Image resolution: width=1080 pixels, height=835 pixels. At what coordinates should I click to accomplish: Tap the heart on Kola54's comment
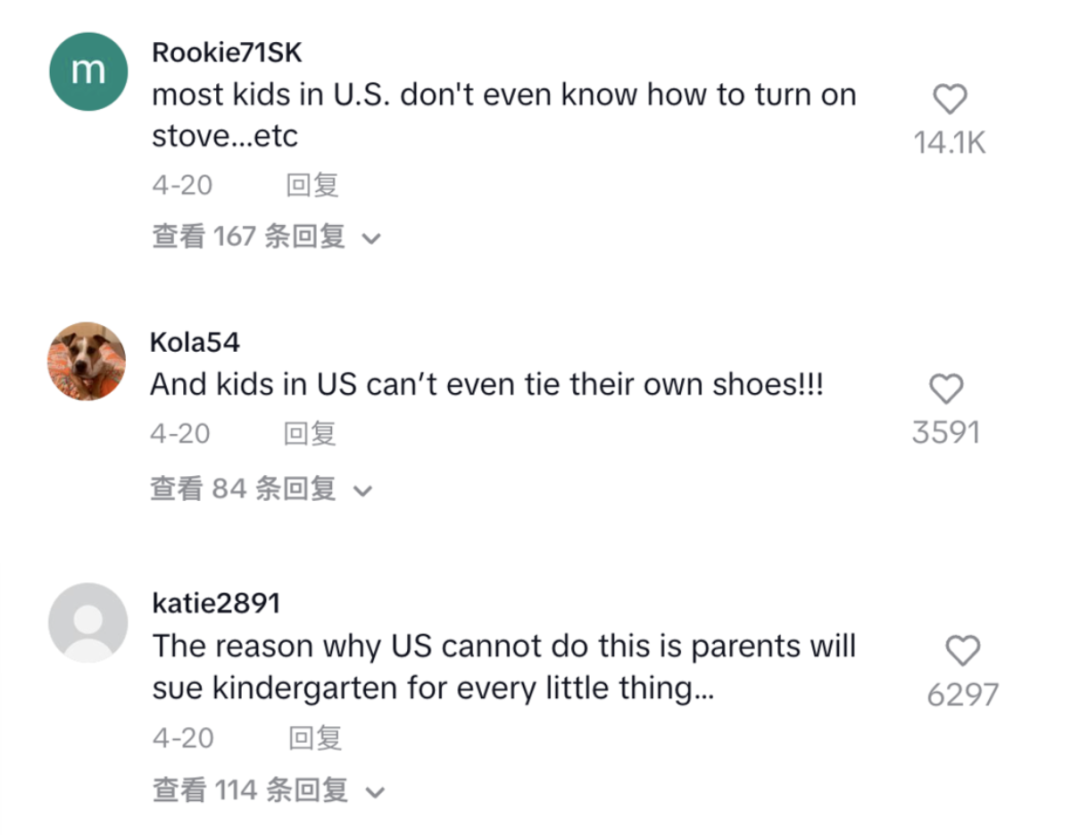click(x=946, y=389)
